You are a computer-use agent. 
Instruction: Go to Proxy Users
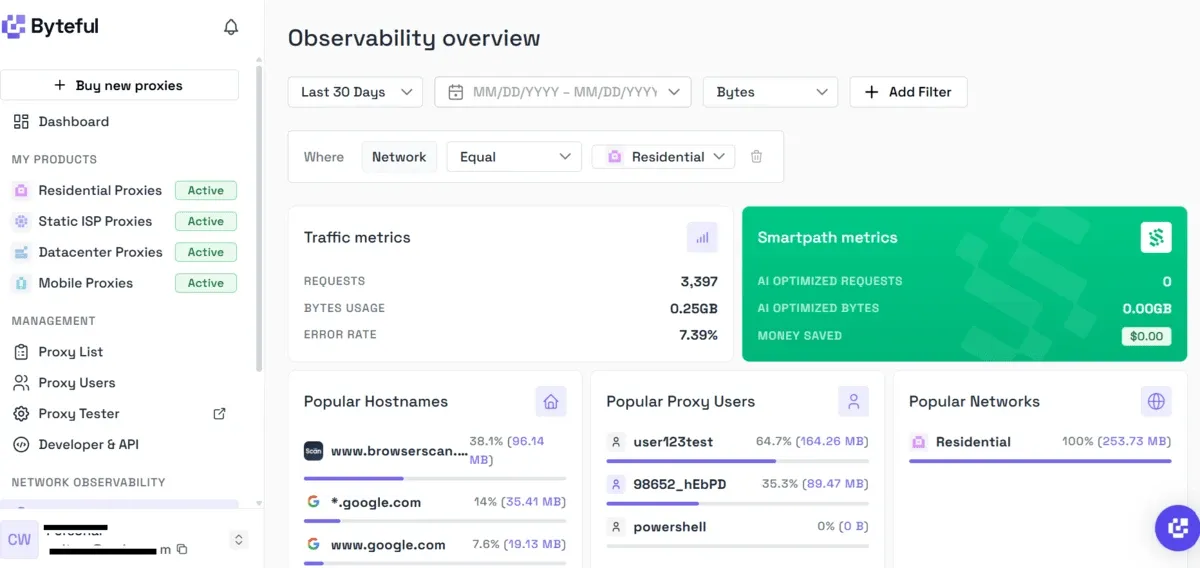[x=77, y=383]
